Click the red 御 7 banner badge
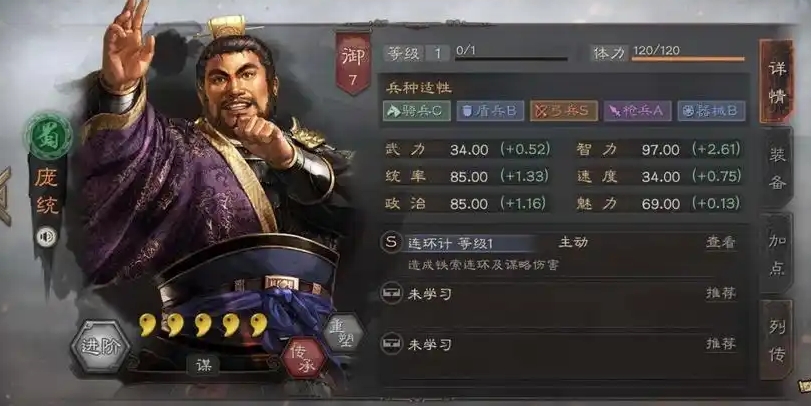Viewport: 811px width, 406px height. [353, 63]
